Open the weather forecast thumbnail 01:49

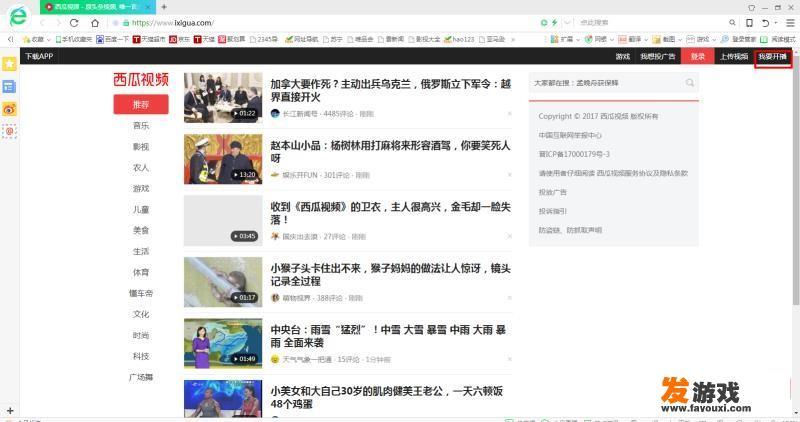223,343
